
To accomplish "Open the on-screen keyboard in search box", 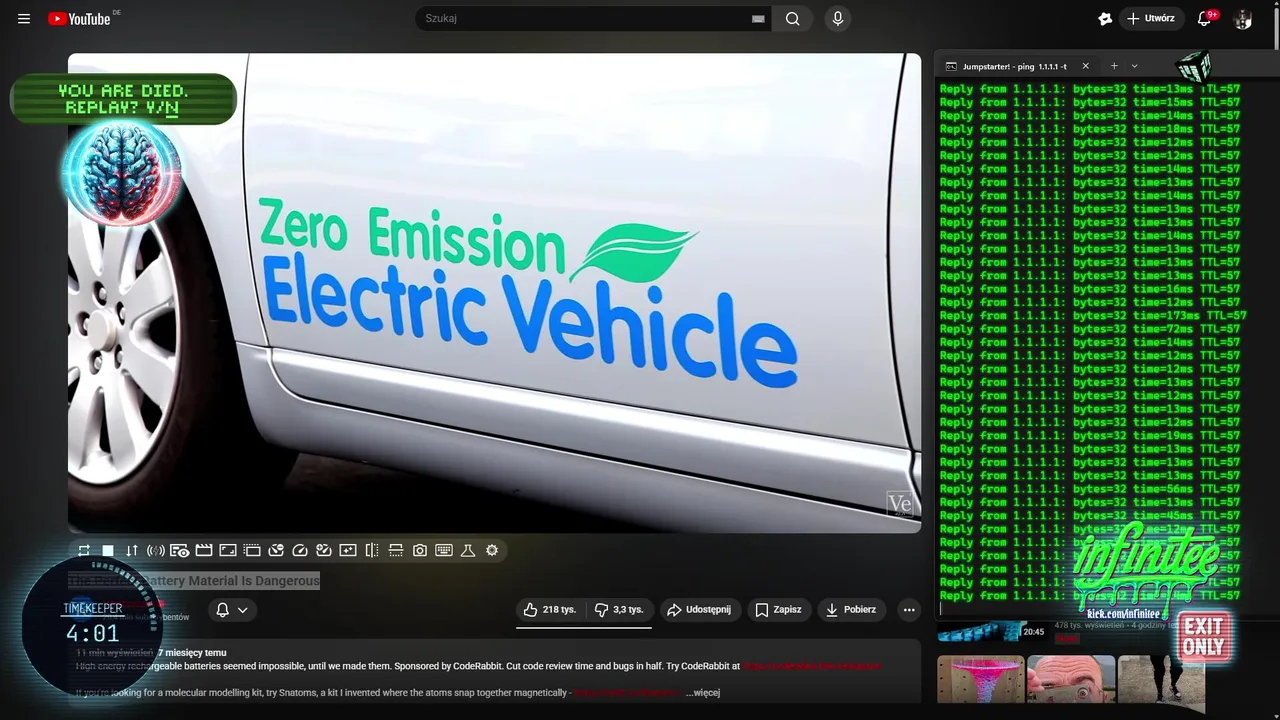I will pos(758,19).
